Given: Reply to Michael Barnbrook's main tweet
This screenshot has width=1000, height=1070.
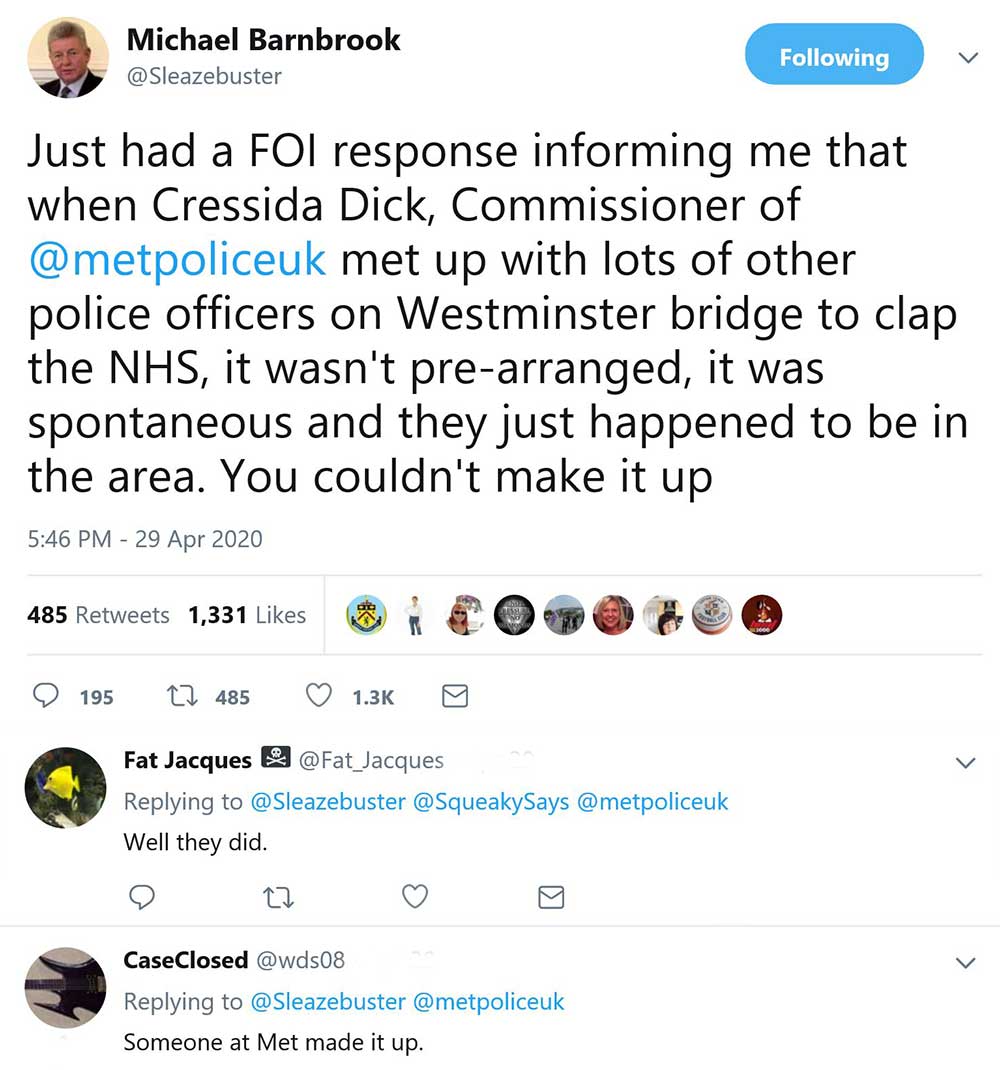Looking at the screenshot, I should click(x=46, y=696).
